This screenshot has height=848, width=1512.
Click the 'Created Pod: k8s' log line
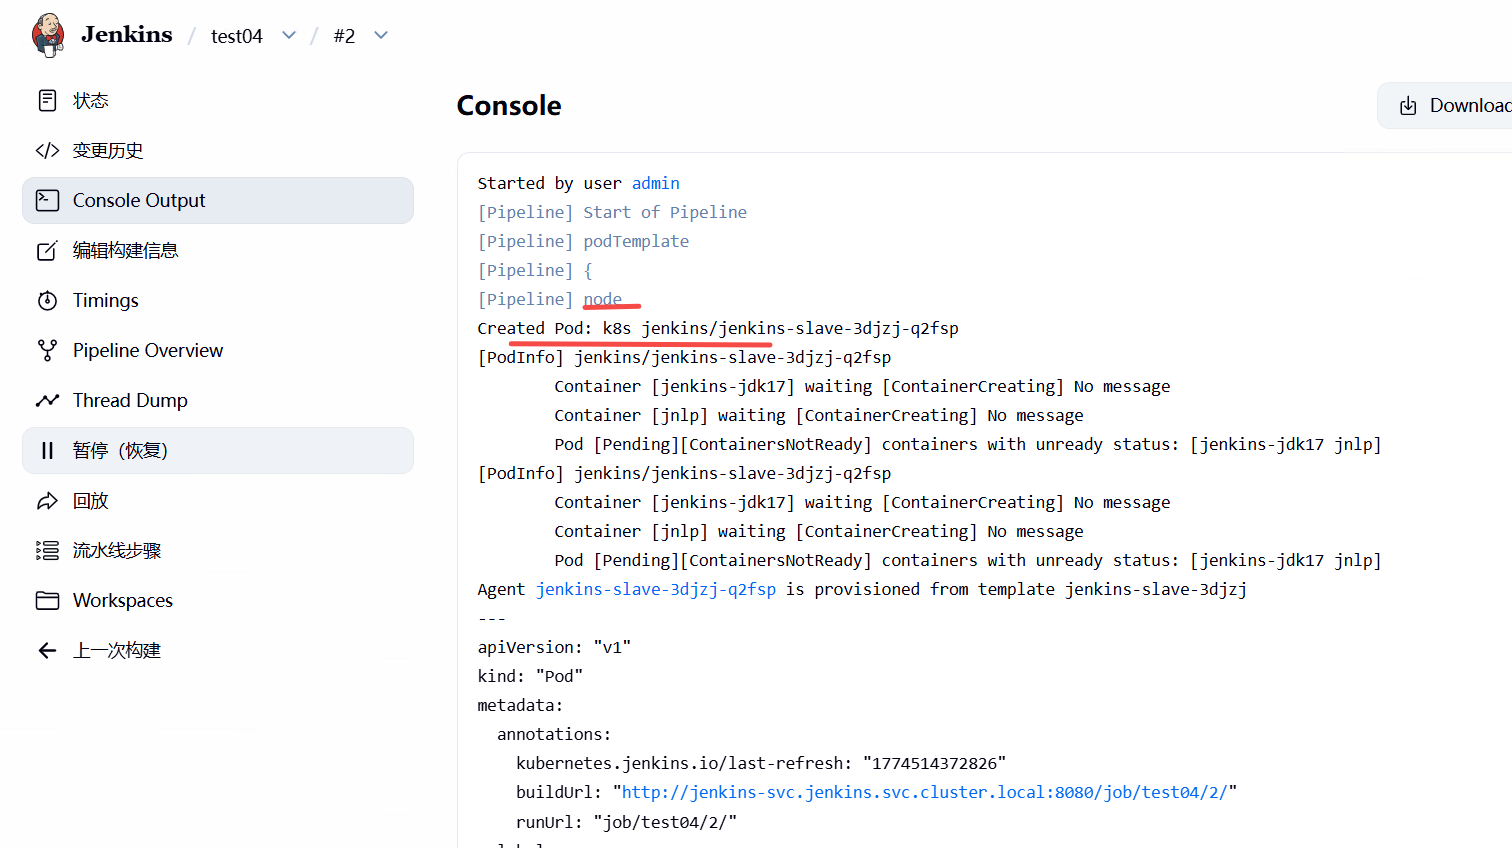(718, 328)
